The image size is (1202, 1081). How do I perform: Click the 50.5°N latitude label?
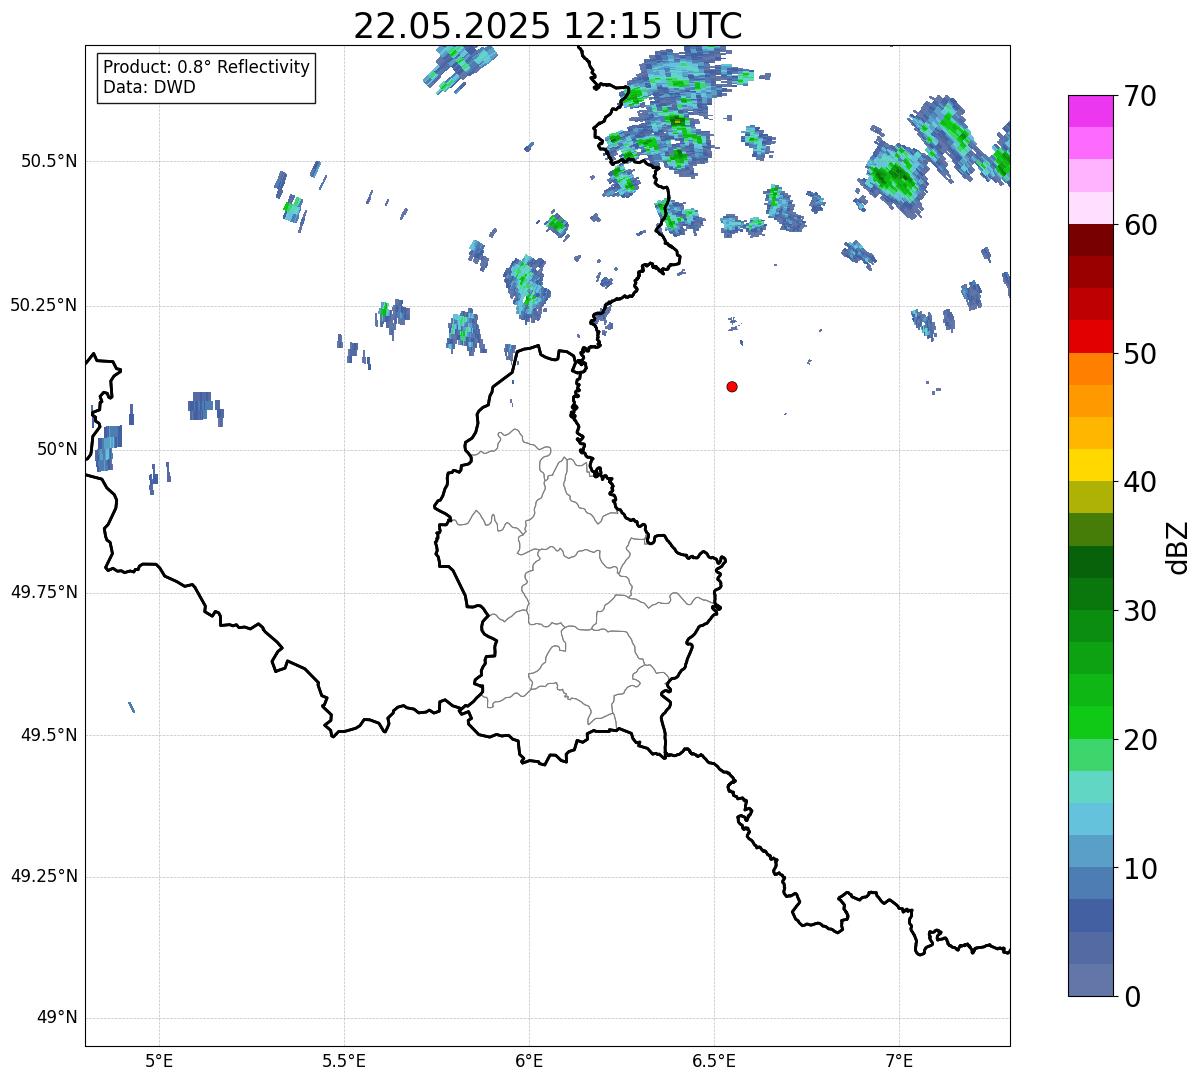[49, 161]
